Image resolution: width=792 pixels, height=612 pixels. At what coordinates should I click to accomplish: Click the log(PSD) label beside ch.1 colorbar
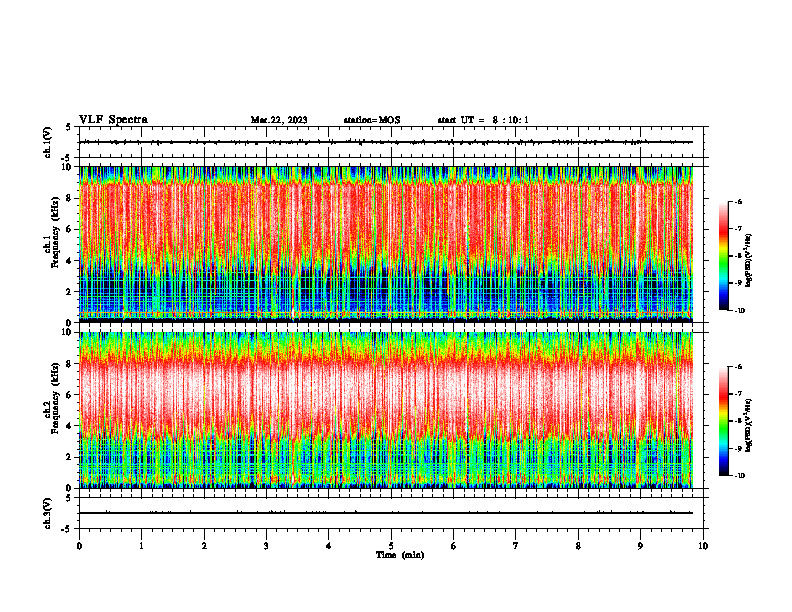tap(749, 261)
